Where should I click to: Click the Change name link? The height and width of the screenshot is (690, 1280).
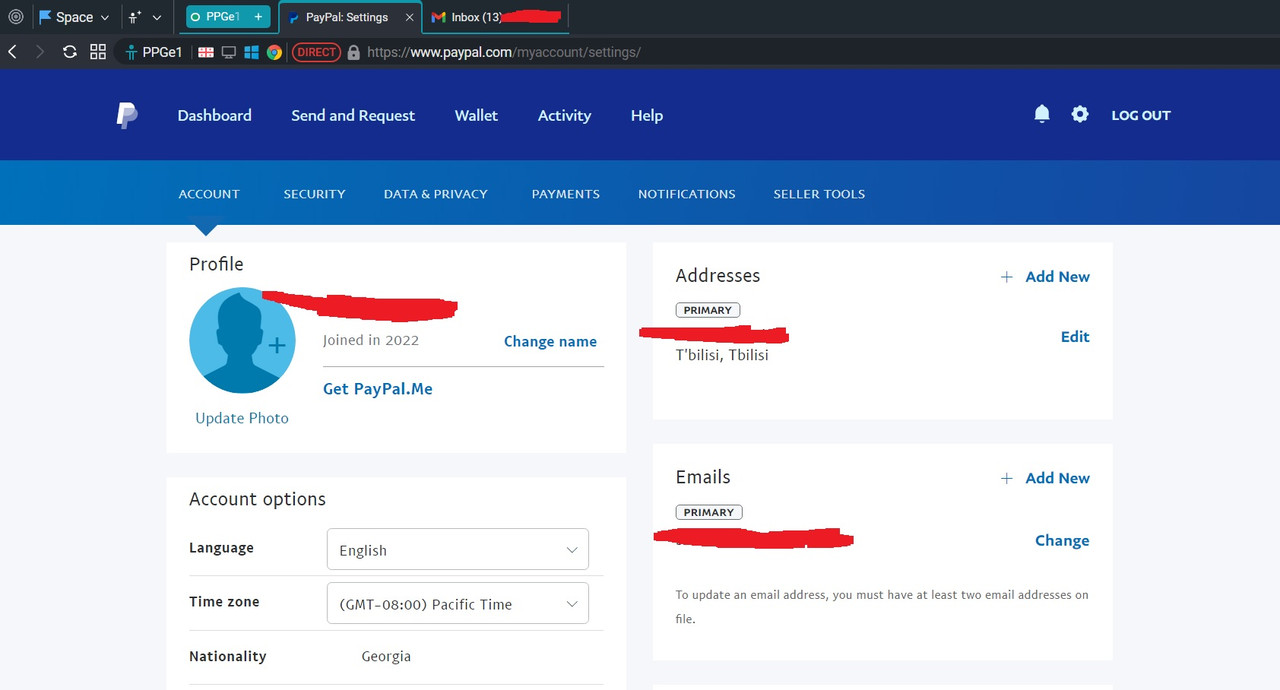click(550, 341)
